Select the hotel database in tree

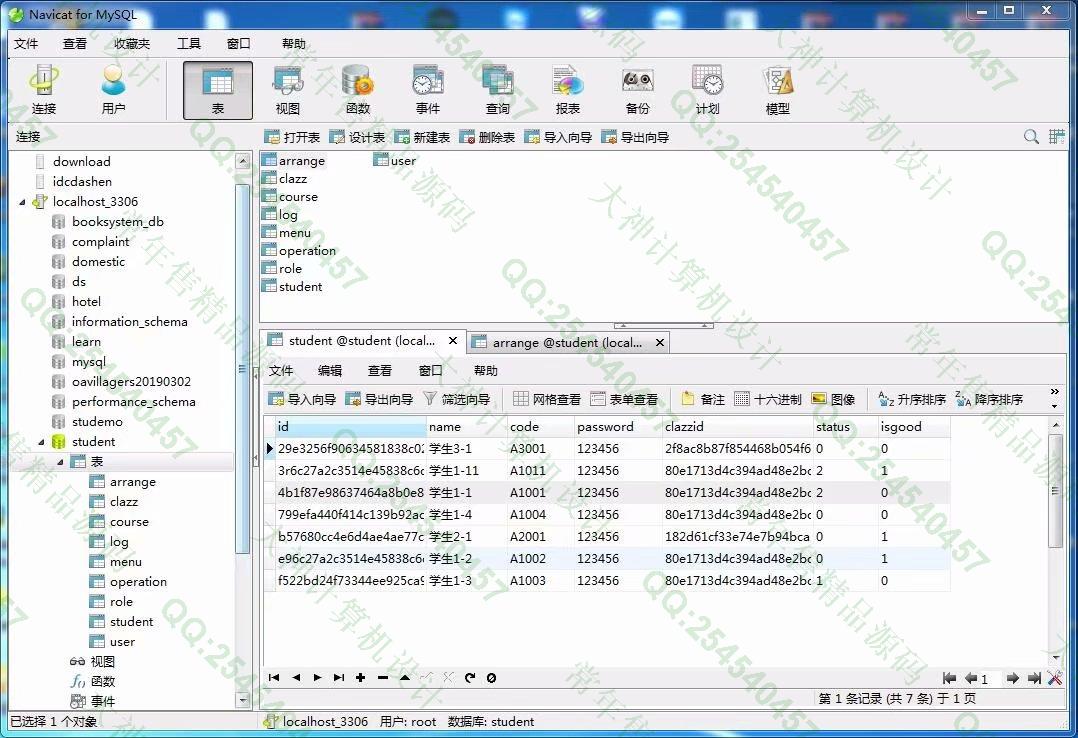click(x=86, y=301)
